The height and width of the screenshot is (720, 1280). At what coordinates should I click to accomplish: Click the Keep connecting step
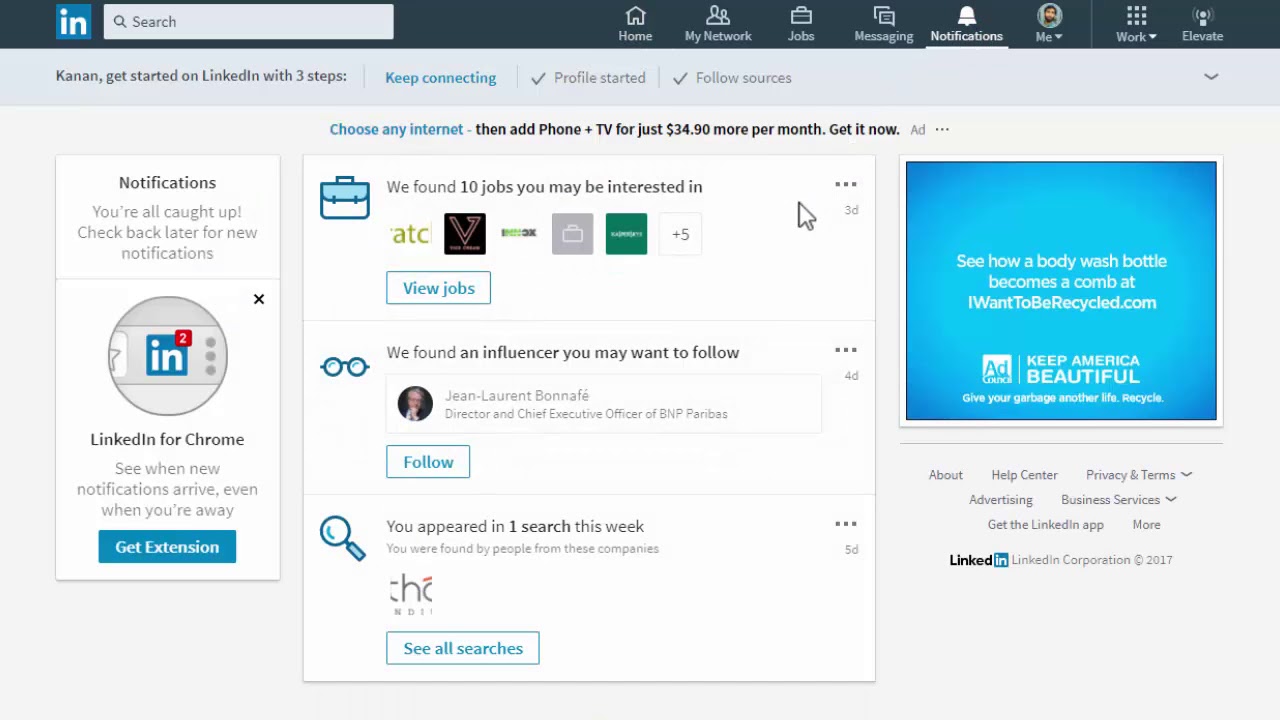(x=440, y=78)
